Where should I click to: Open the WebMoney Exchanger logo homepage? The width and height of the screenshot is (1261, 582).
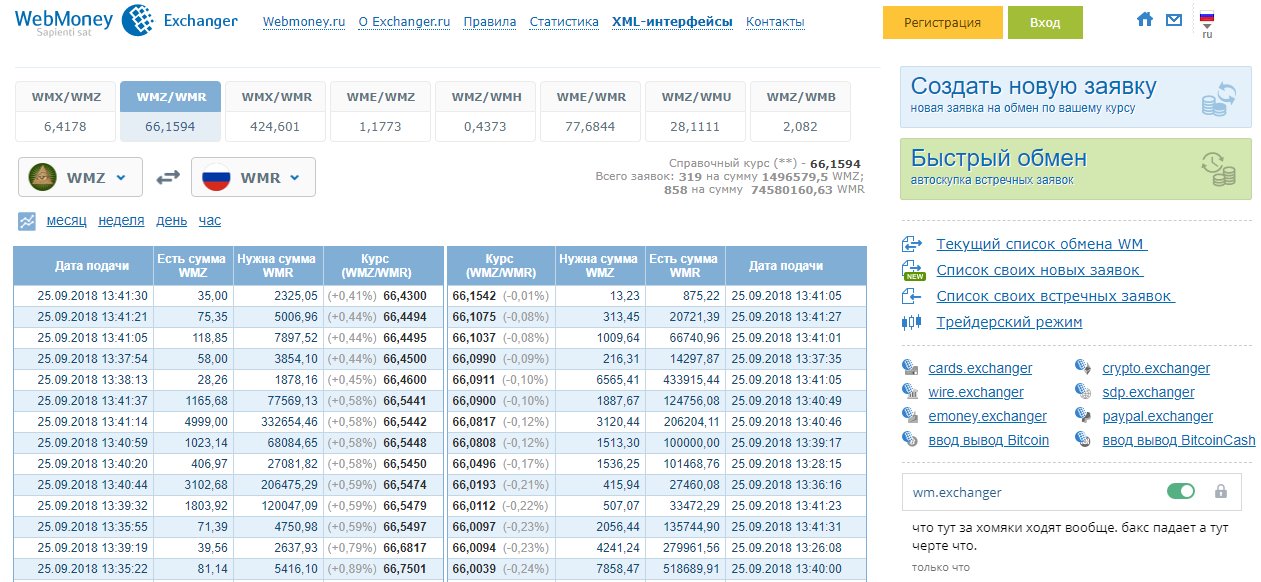click(x=126, y=21)
